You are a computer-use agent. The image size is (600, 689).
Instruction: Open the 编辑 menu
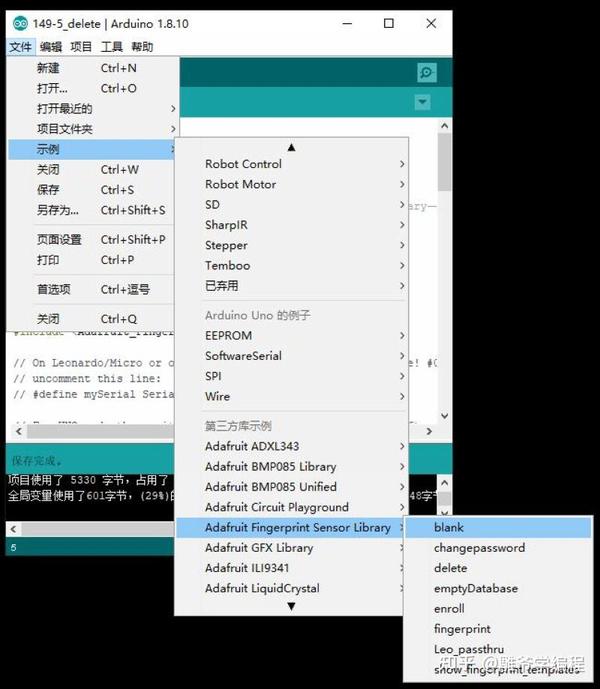click(x=51, y=47)
